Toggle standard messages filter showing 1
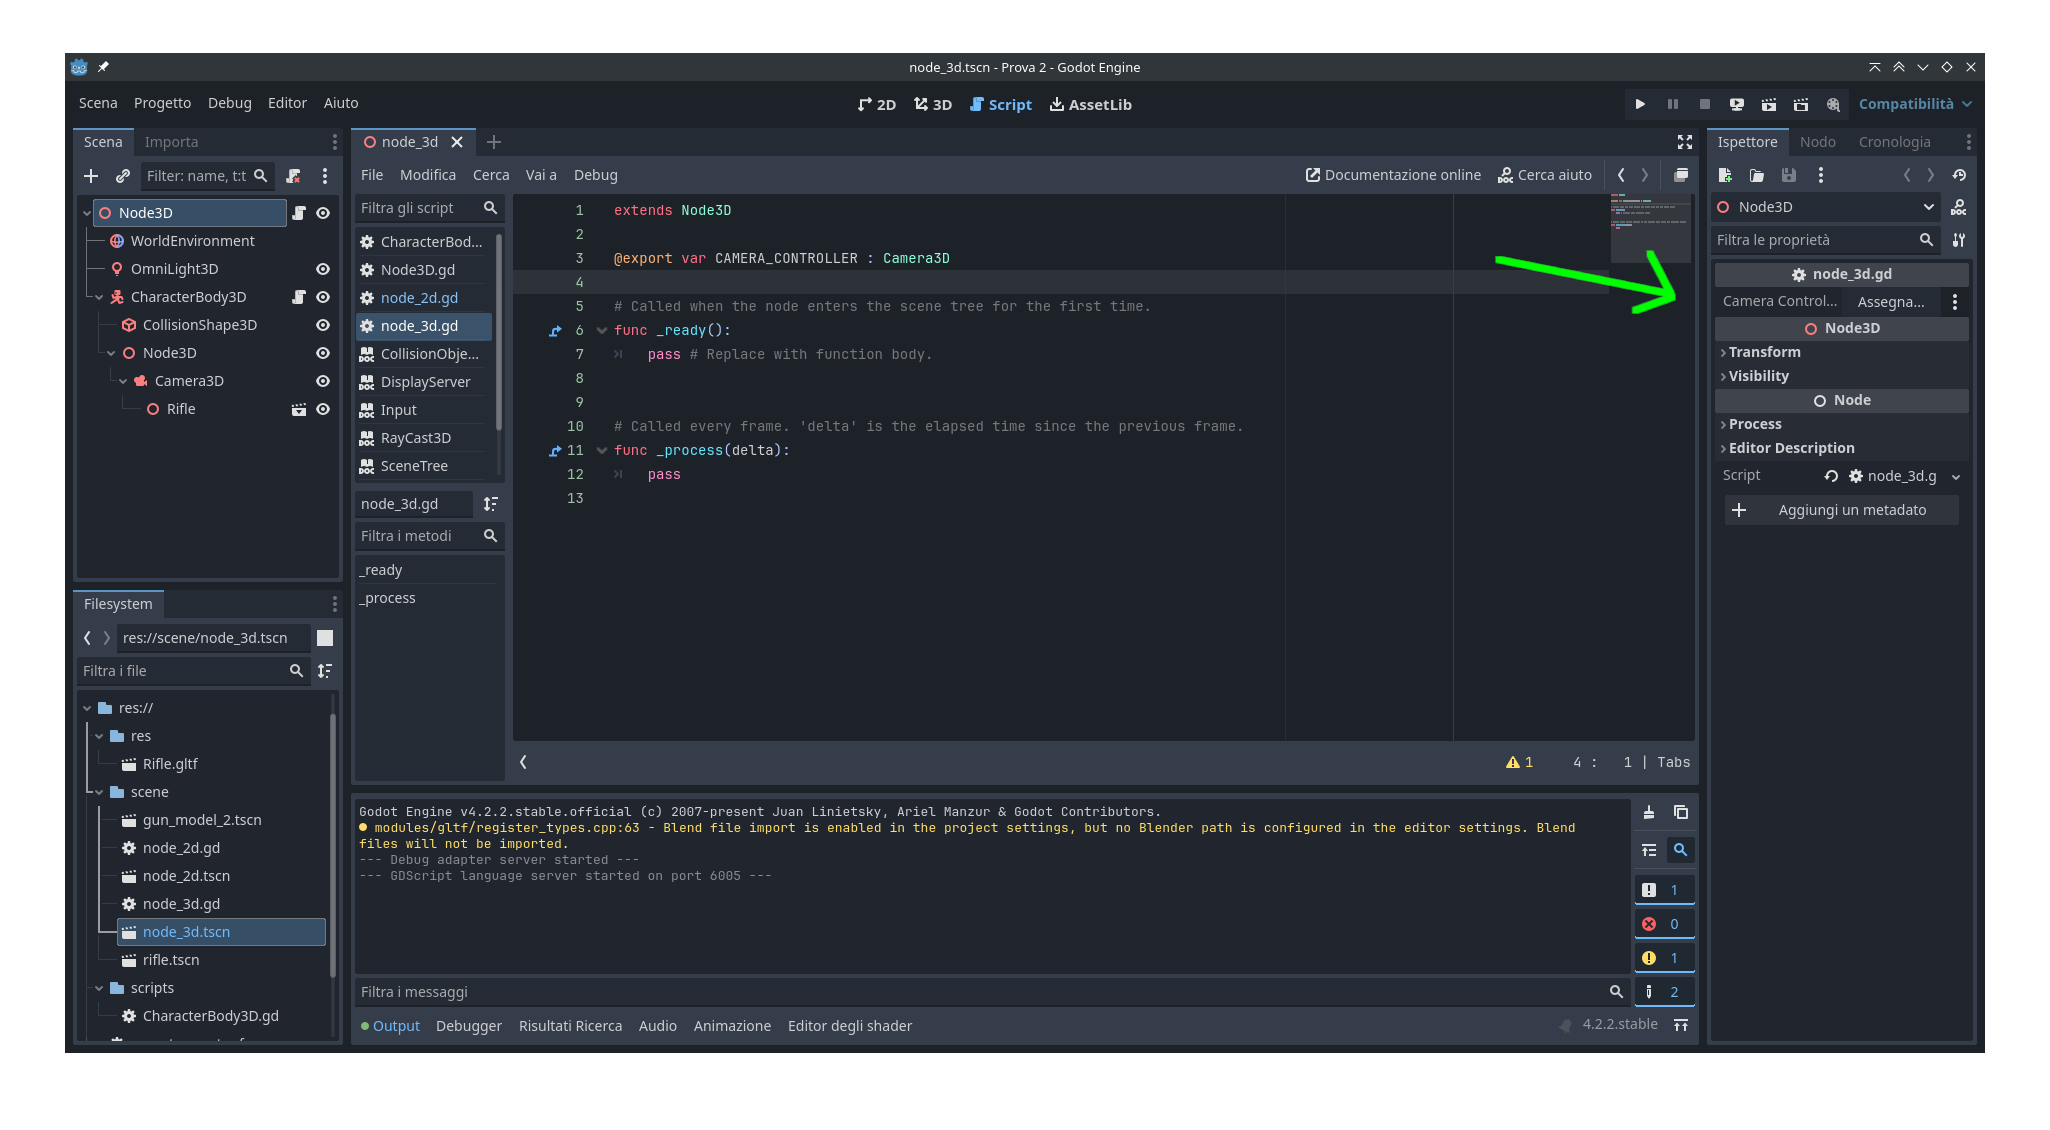The image size is (2050, 1130). 1664,890
